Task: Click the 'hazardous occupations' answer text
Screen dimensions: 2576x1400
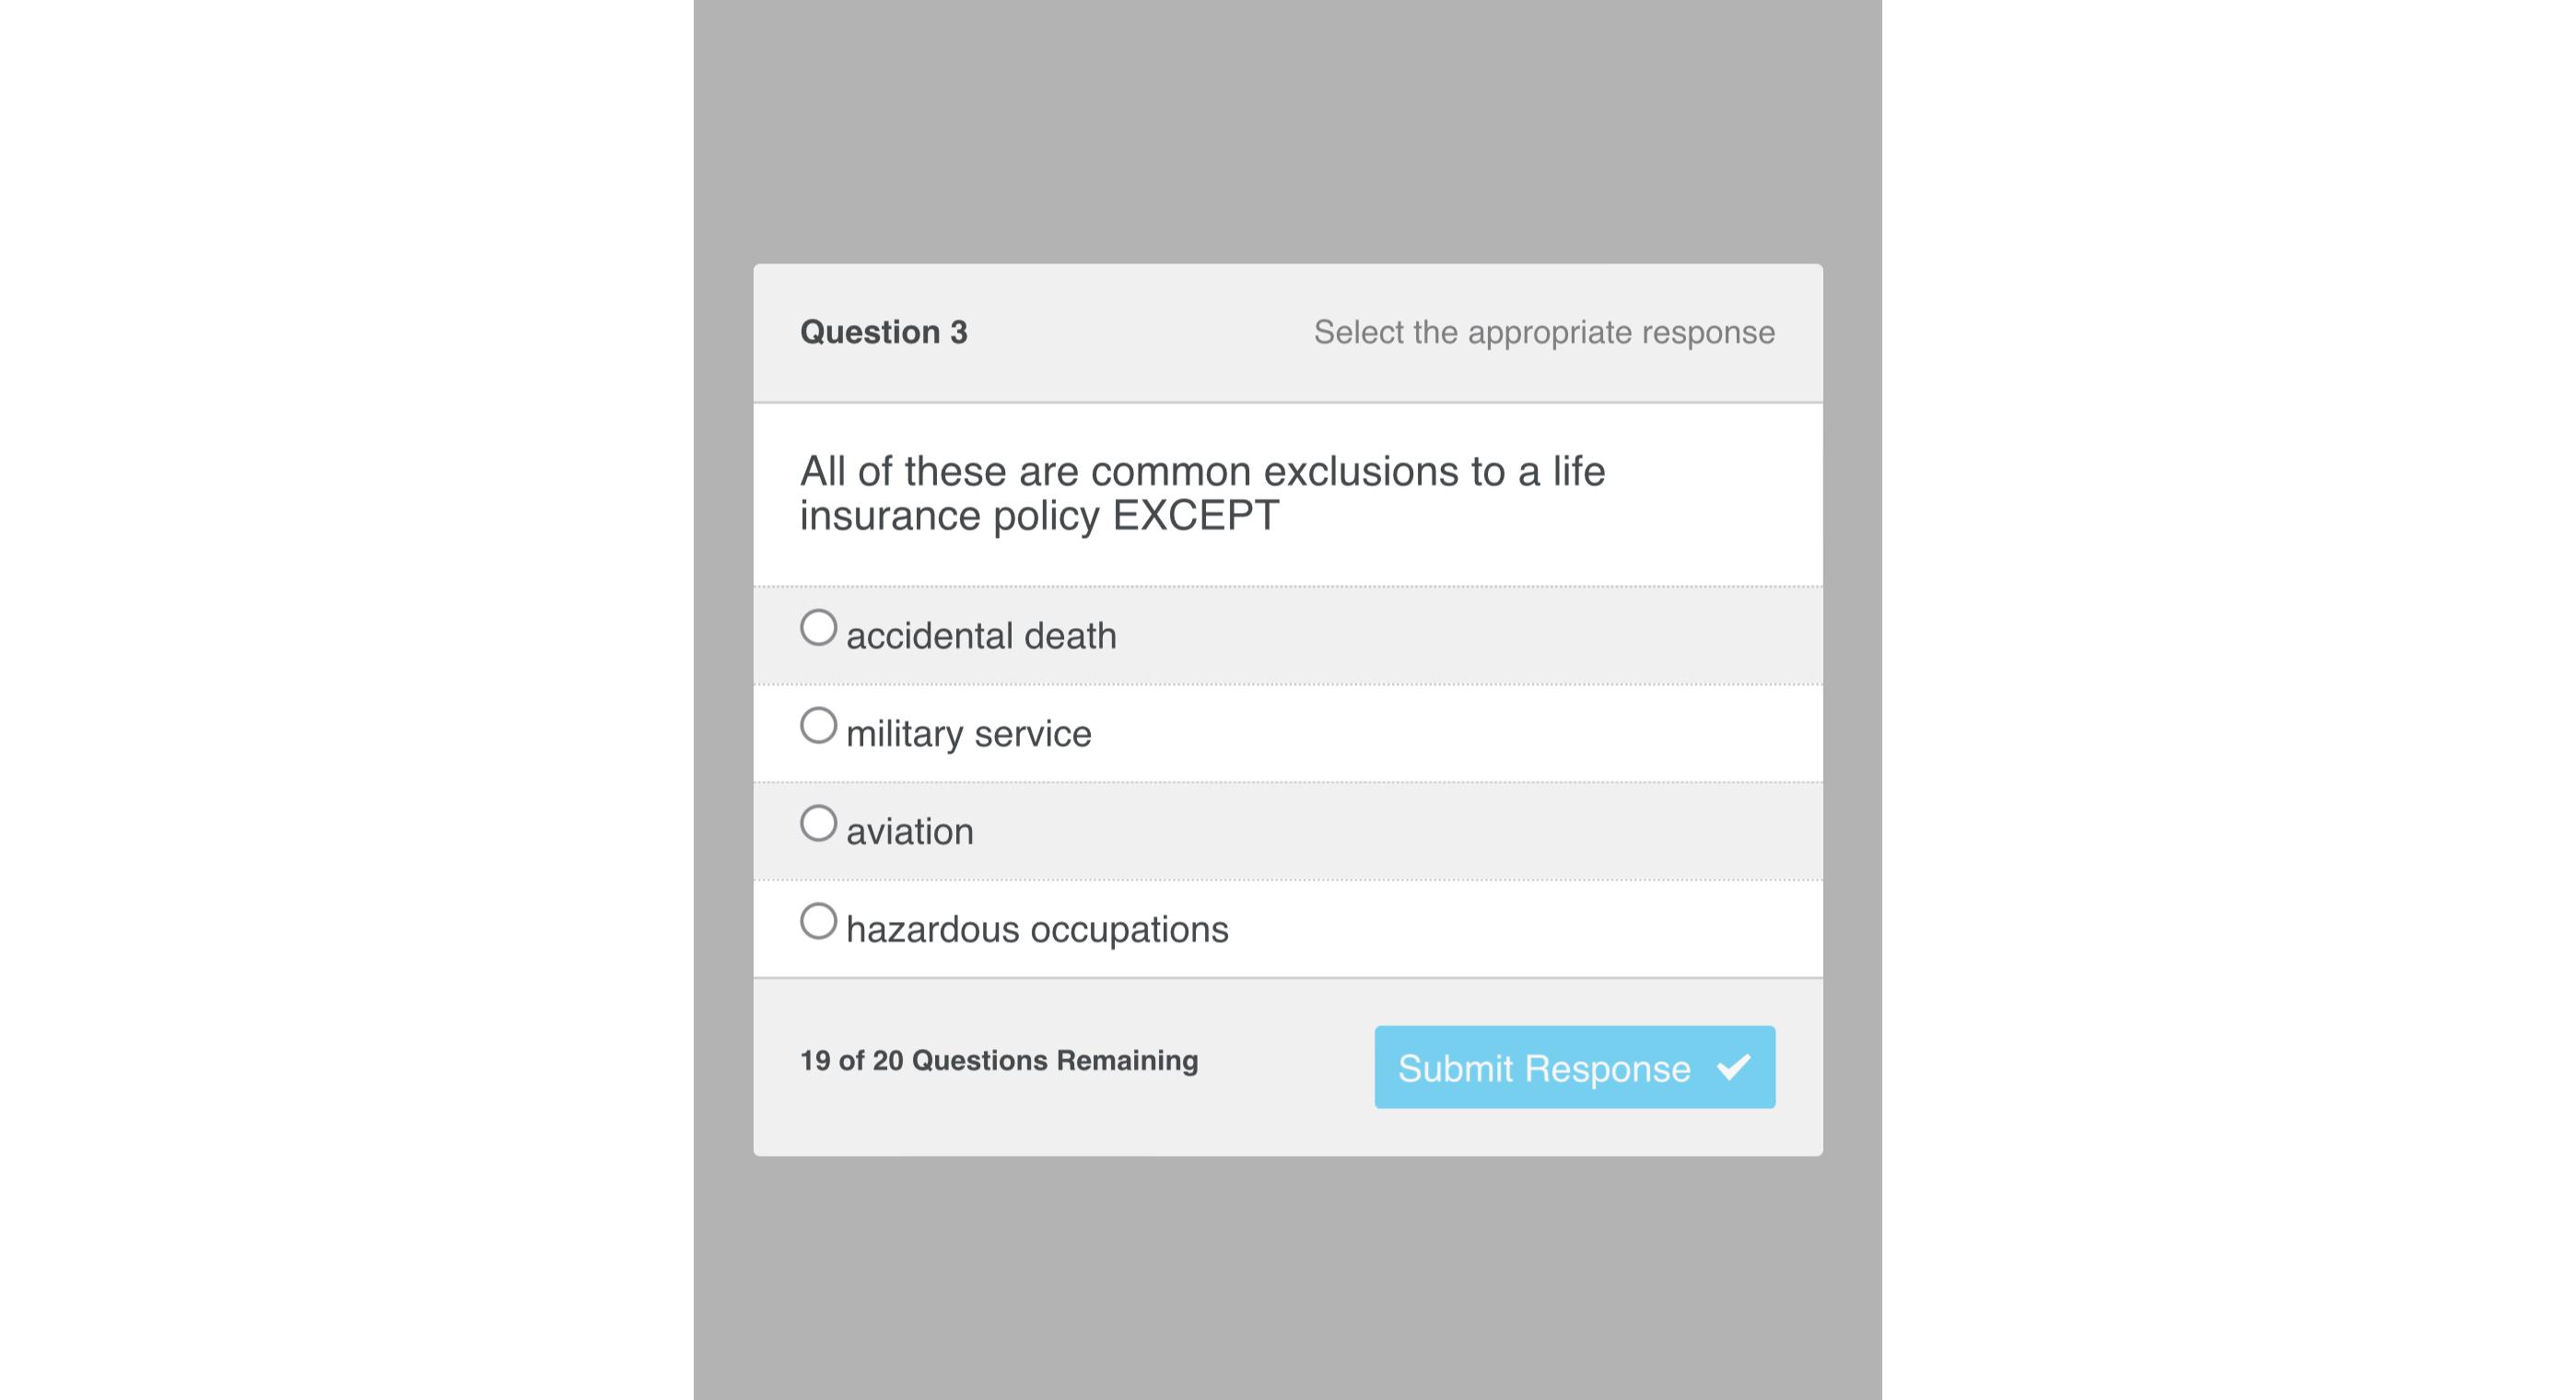Action: point(1037,930)
